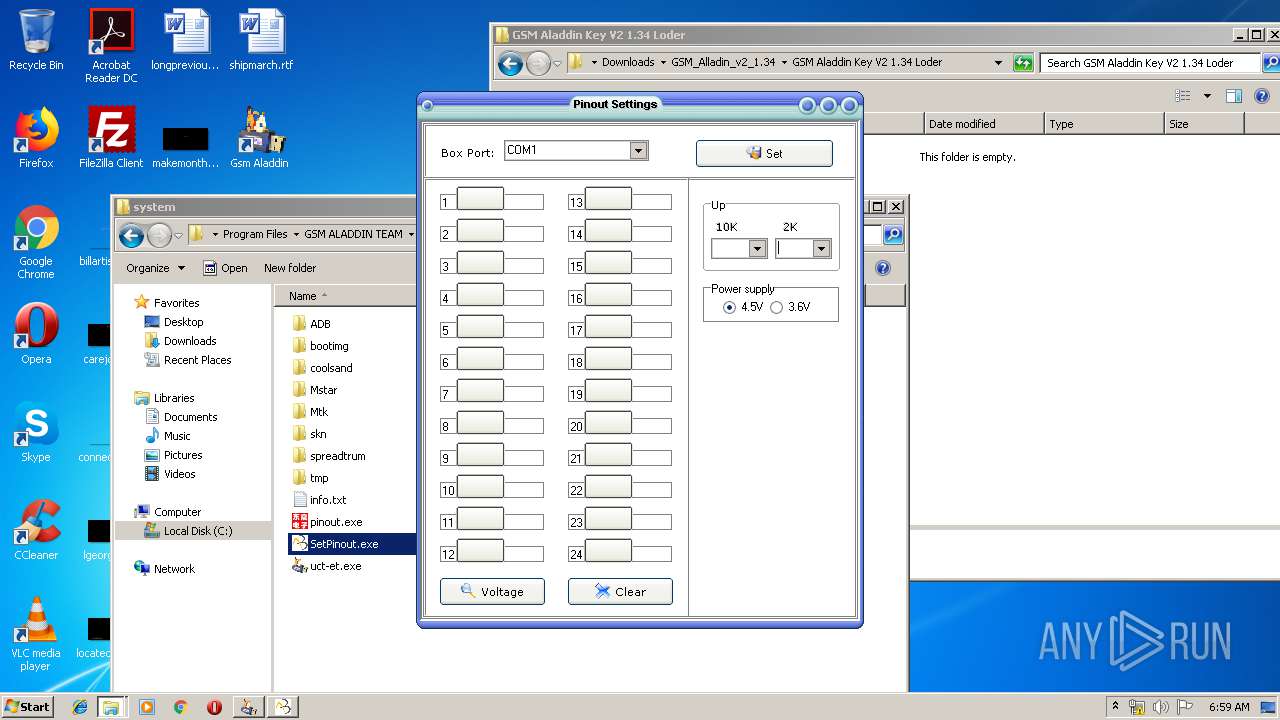This screenshot has width=1280, height=720.
Task: Click pin 24 button
Action: (608, 551)
